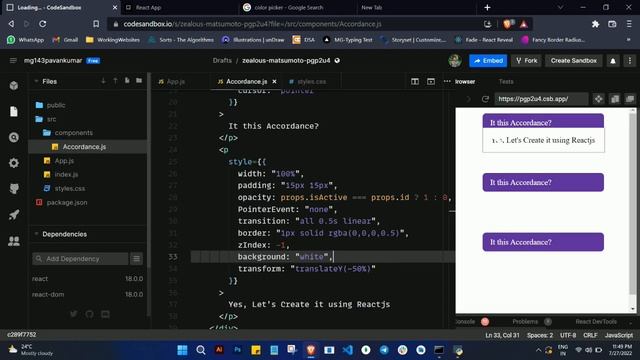The height and width of the screenshot is (360, 640).
Task: Toggle the preview layout icon
Action: click(431, 82)
